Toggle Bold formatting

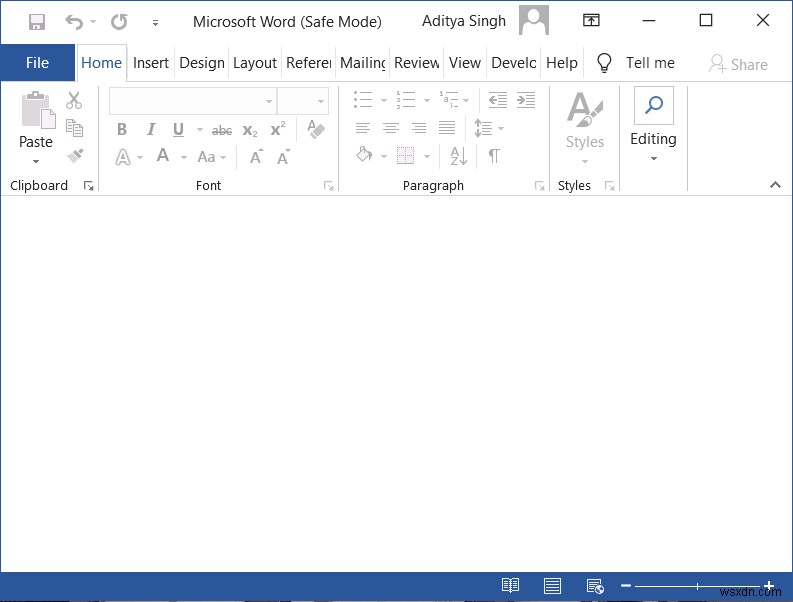coord(122,129)
